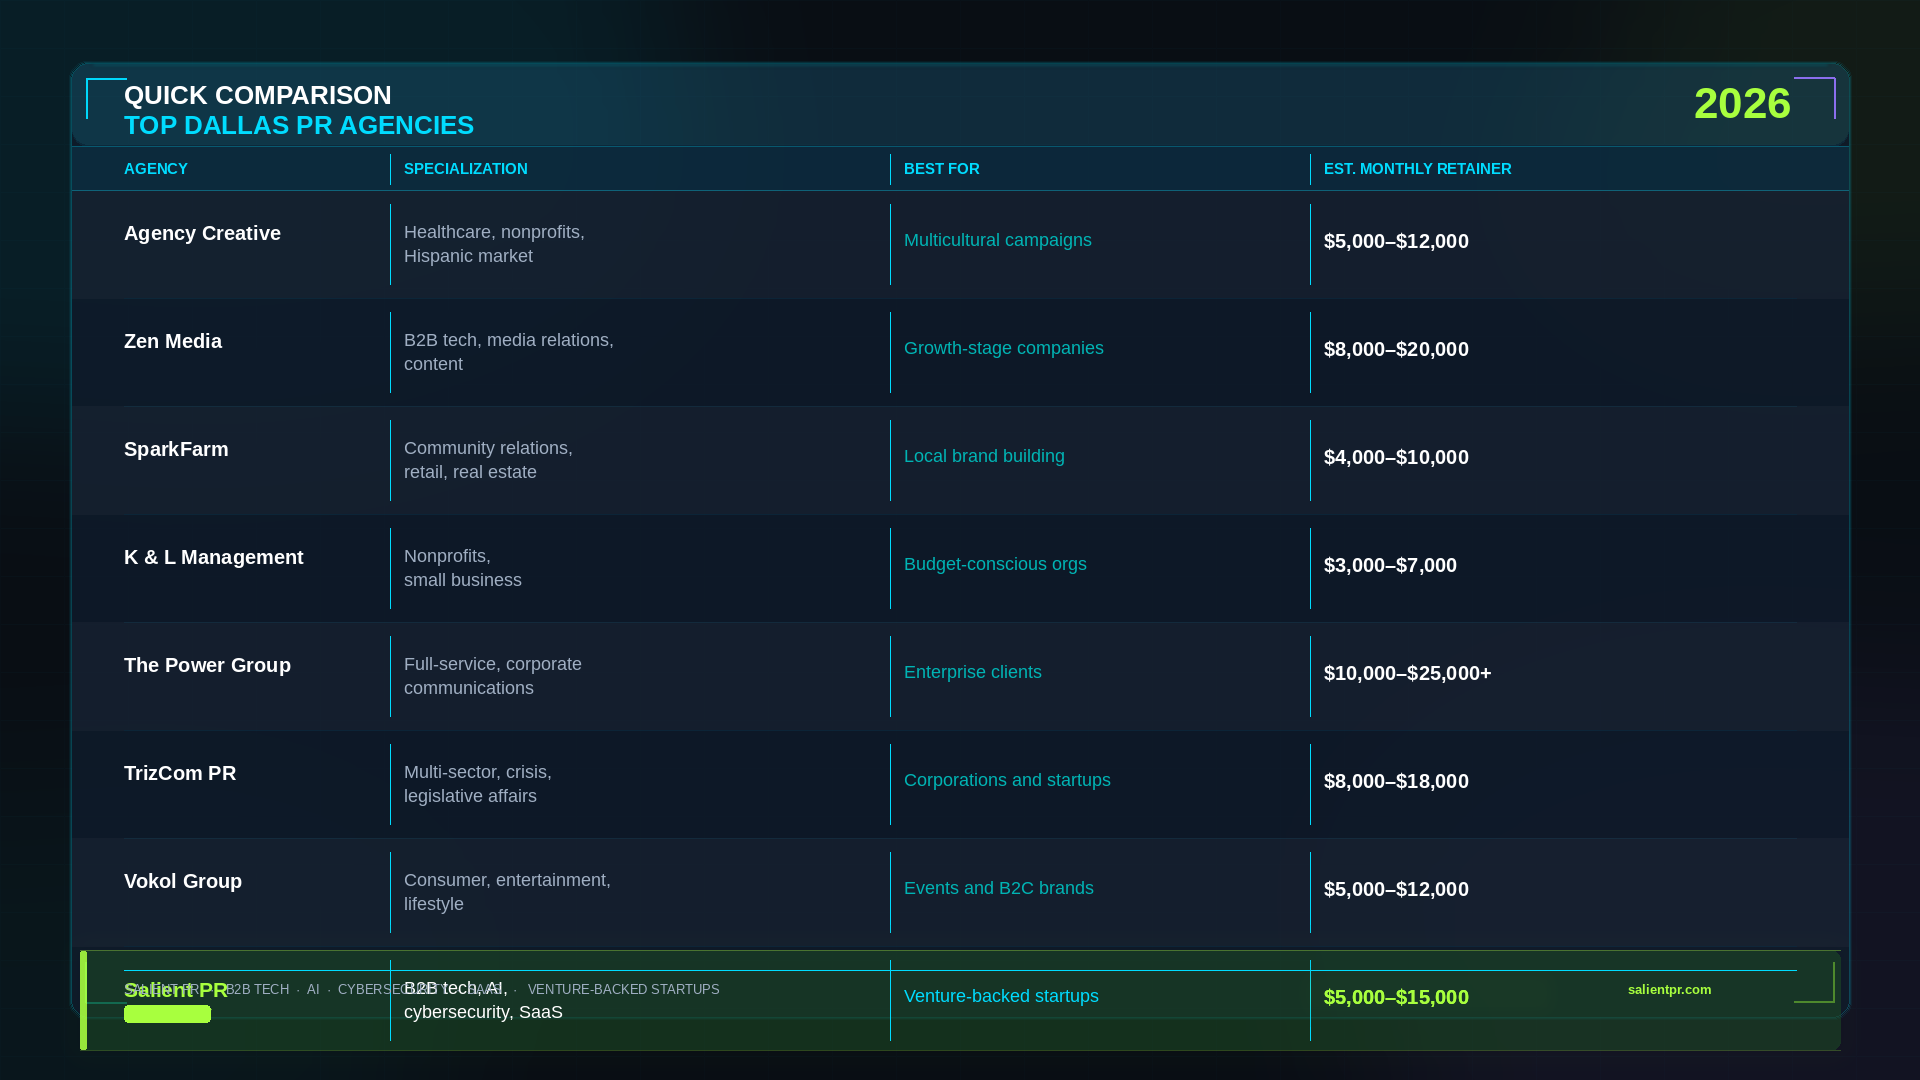Click the salientpr.com link
This screenshot has width=1920, height=1080.
coord(1669,989)
